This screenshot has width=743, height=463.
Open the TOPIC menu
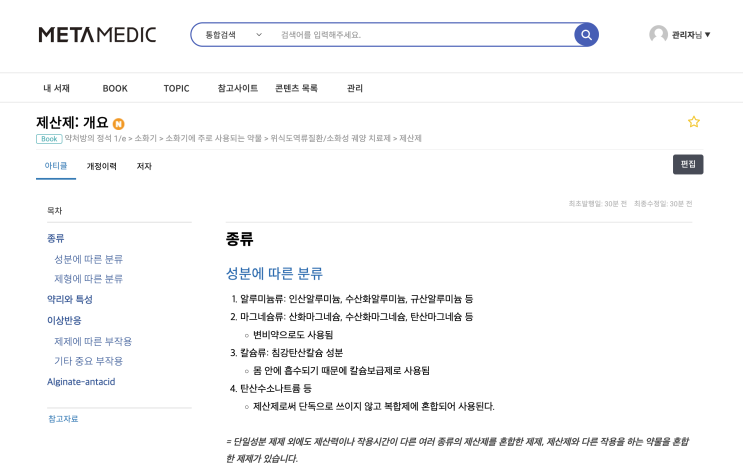pos(176,88)
